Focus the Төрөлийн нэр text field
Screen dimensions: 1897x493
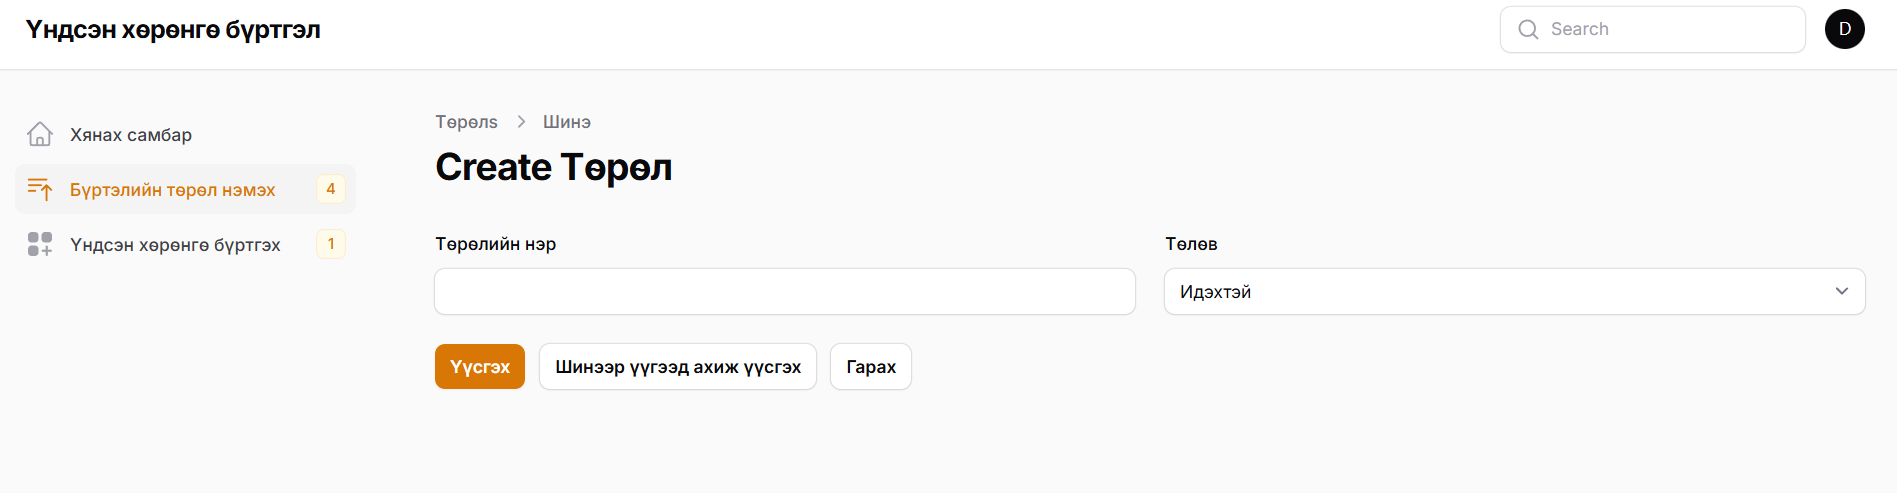point(784,292)
